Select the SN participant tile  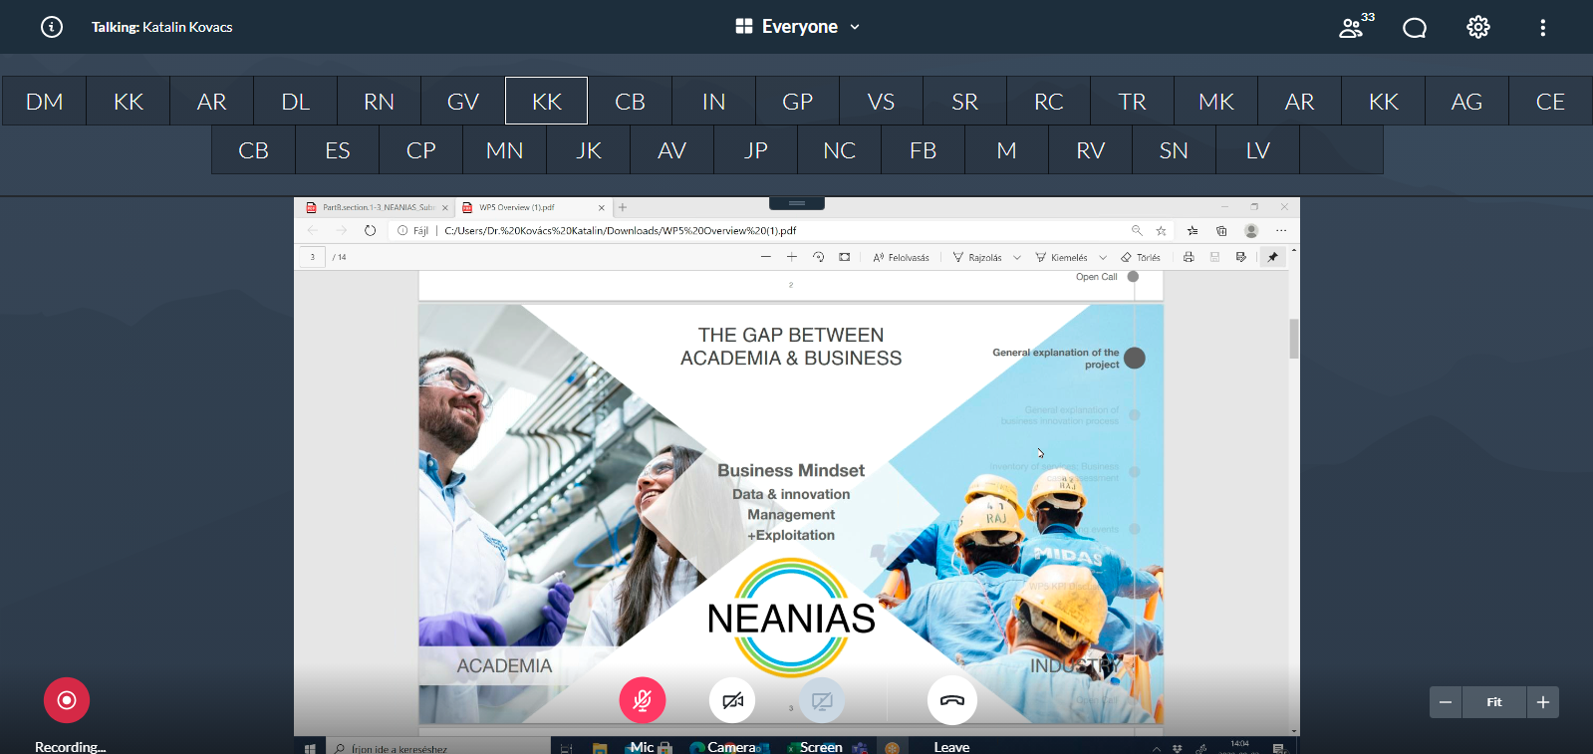pyautogui.click(x=1174, y=150)
